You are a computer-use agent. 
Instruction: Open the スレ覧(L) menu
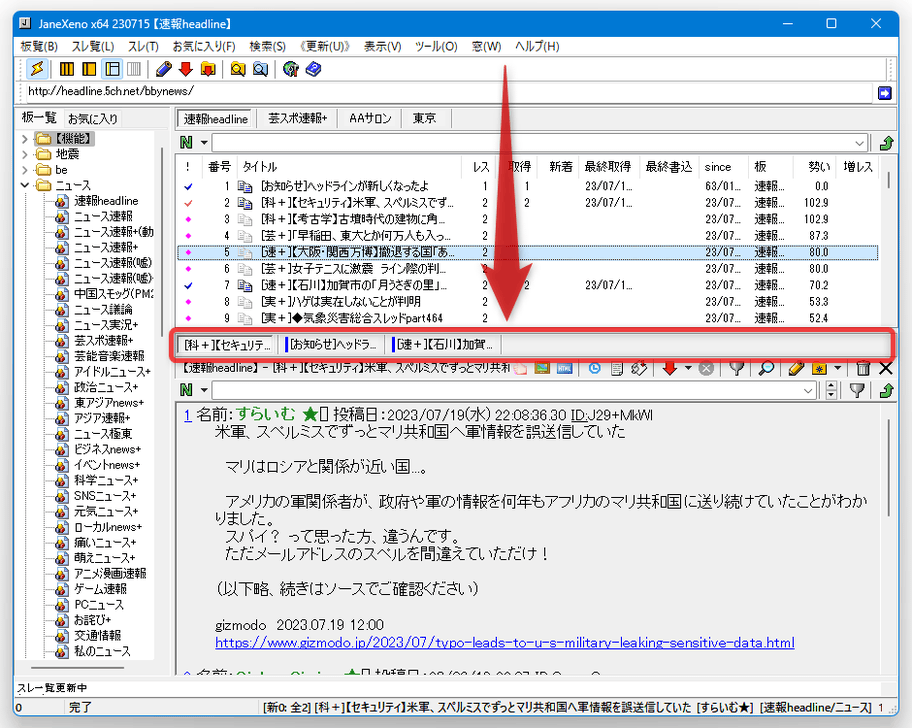click(92, 47)
